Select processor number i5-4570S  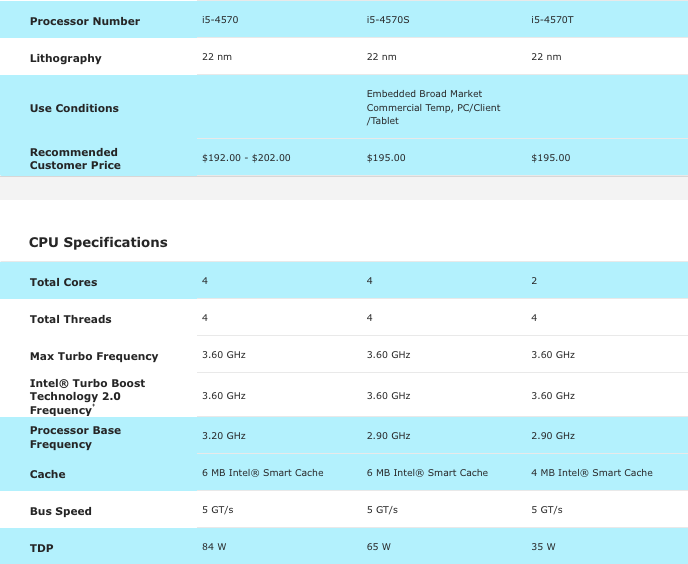pyautogui.click(x=388, y=20)
